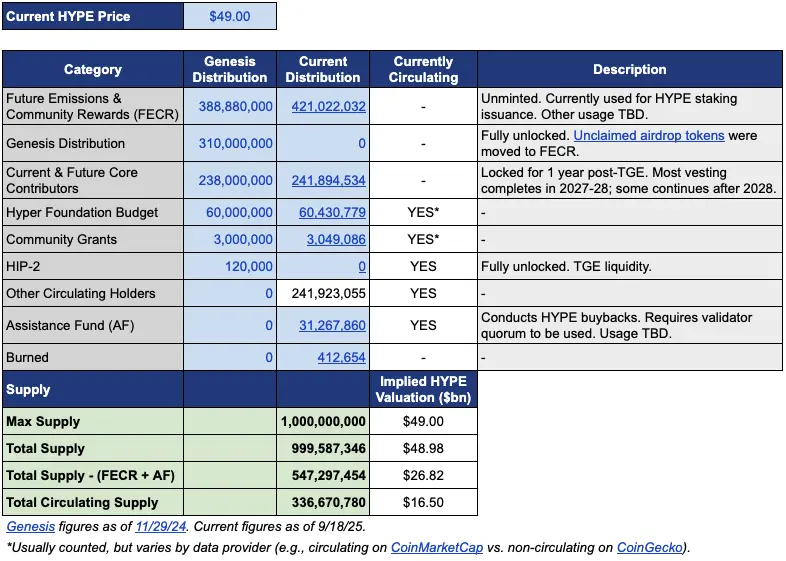Click HIP-2 current distribution 0 link
Image resolution: width=786 pixels, height=561 pixels.
(x=361, y=267)
